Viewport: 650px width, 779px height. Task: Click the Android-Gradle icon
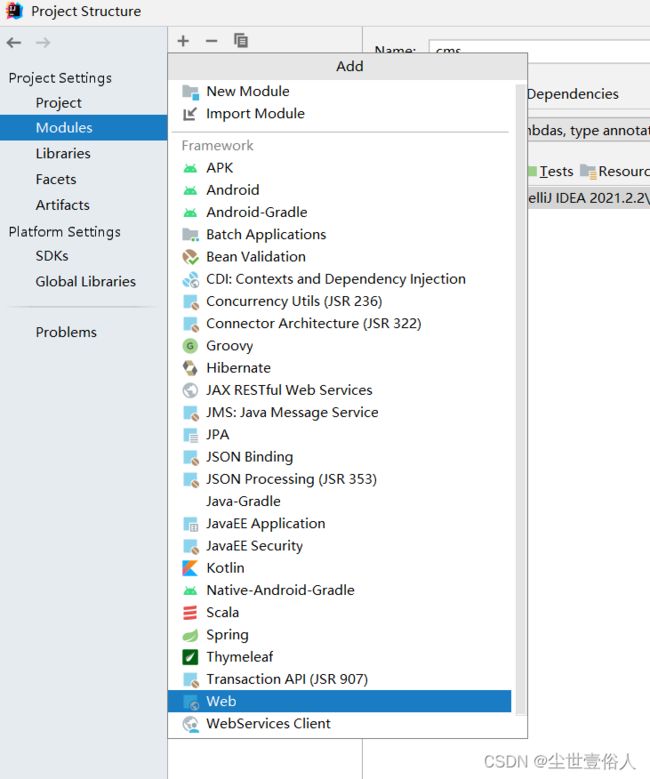(x=190, y=213)
